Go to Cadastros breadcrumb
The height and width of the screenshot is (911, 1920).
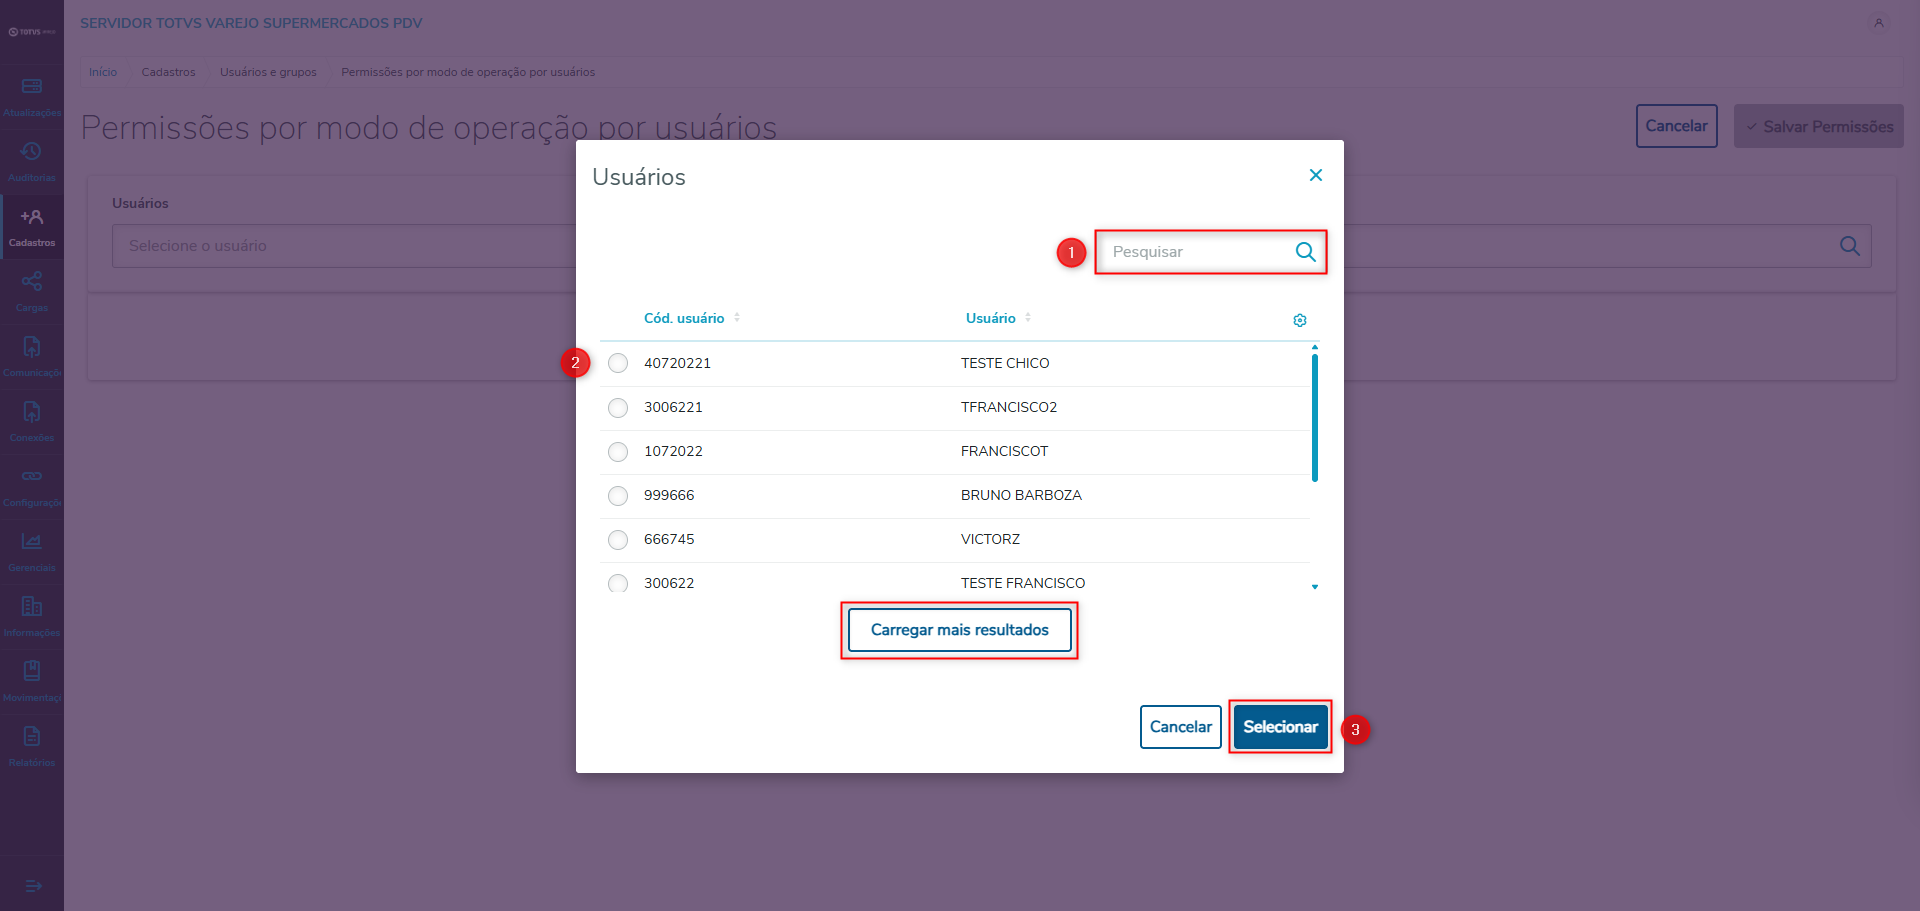pos(169,72)
